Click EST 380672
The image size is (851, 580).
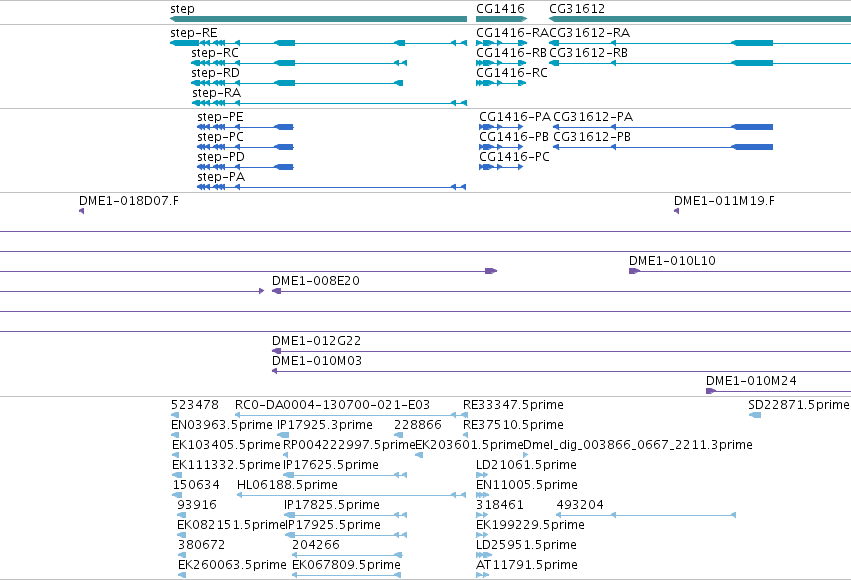[x=201, y=546]
